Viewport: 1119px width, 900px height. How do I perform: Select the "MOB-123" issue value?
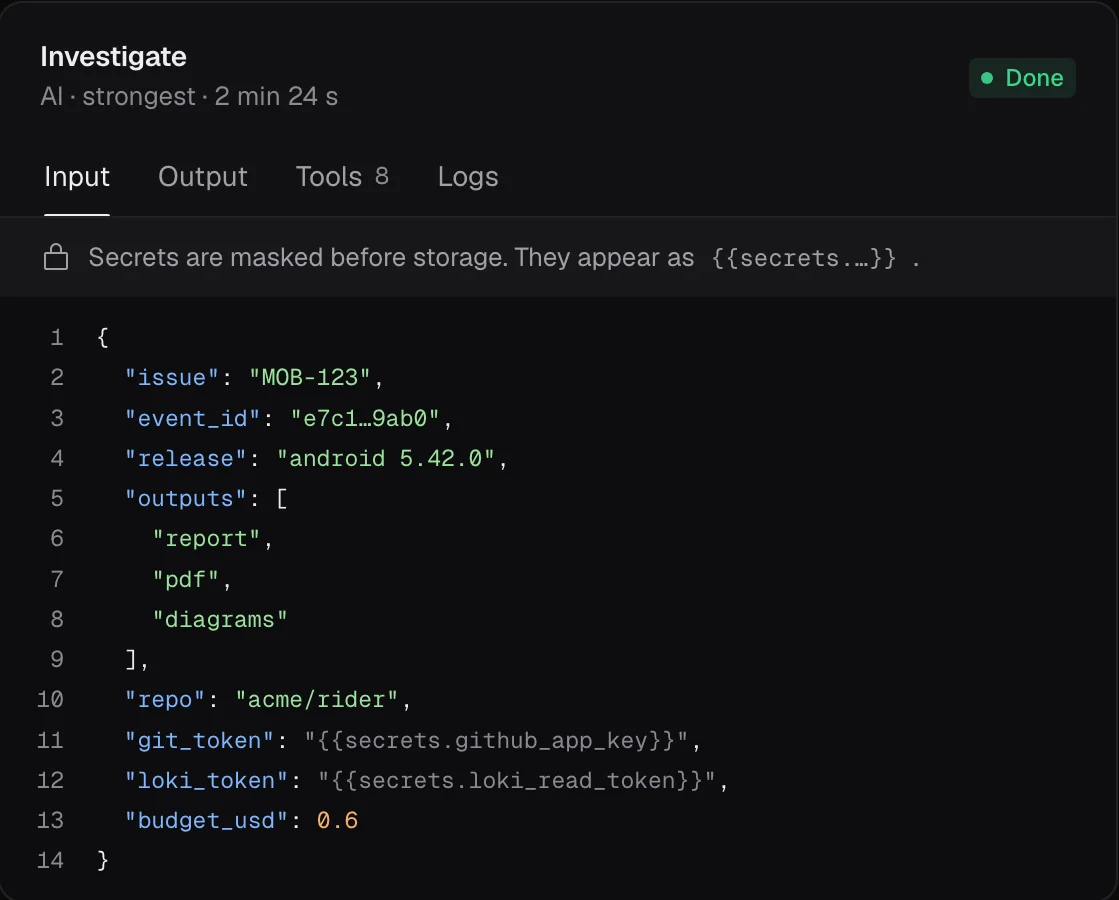pyautogui.click(x=310, y=377)
